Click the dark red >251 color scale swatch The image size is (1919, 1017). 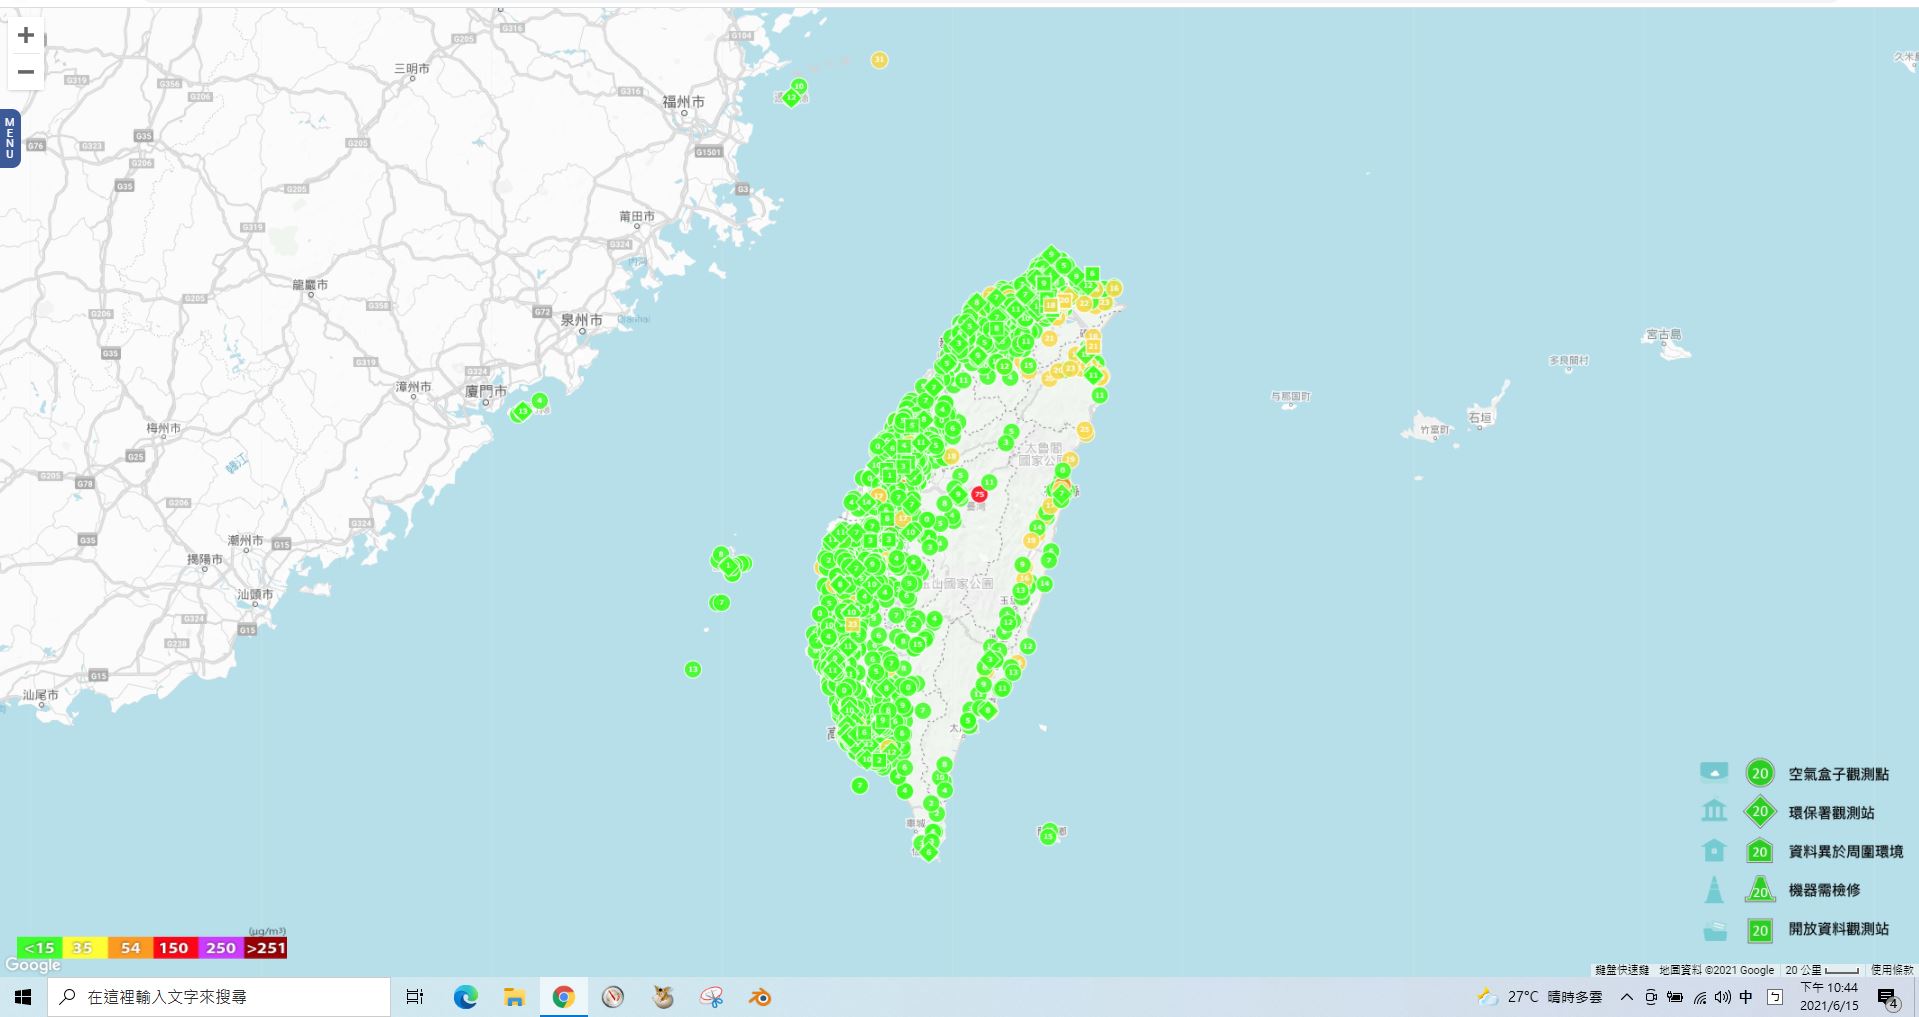point(266,948)
